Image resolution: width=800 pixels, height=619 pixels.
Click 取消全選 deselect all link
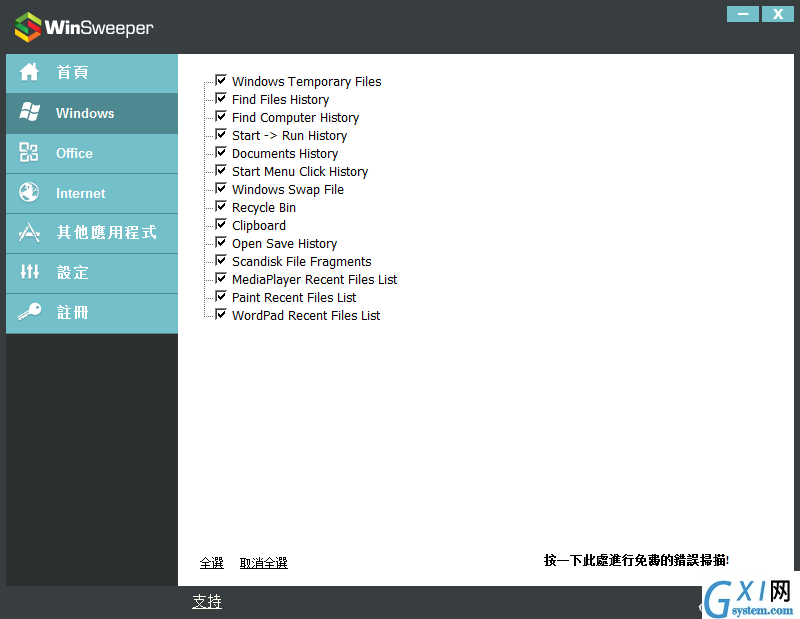pyautogui.click(x=264, y=563)
